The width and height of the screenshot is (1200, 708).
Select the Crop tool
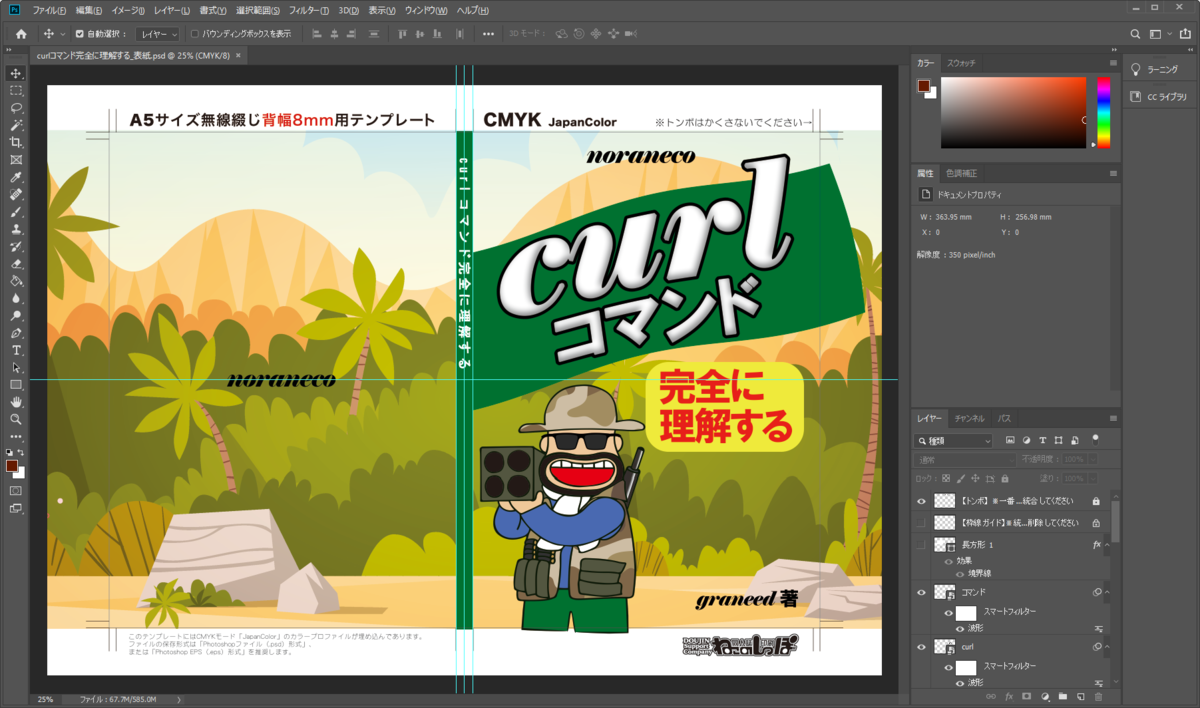16,142
